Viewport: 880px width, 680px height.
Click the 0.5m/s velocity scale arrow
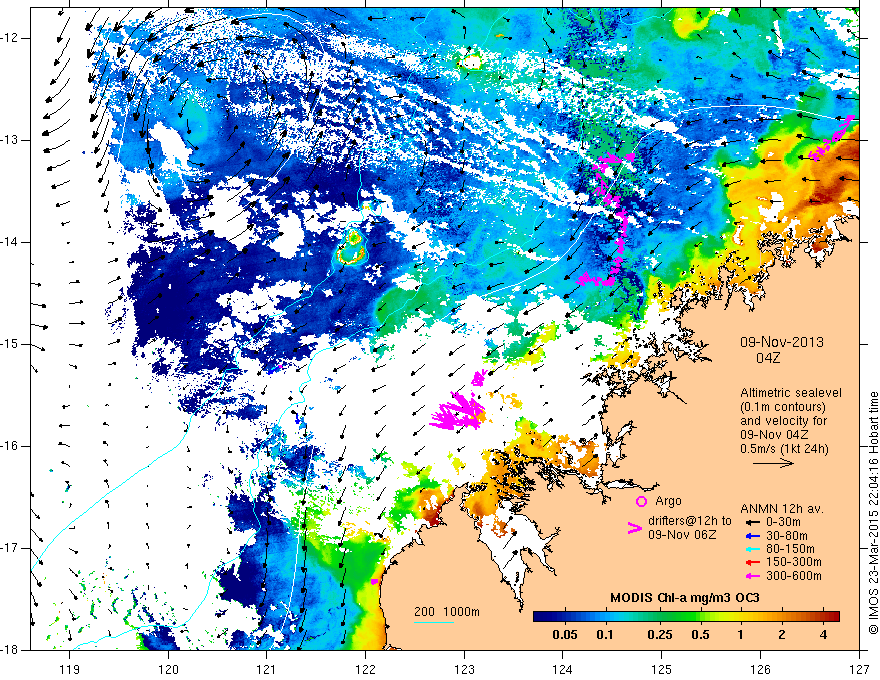pos(773,463)
